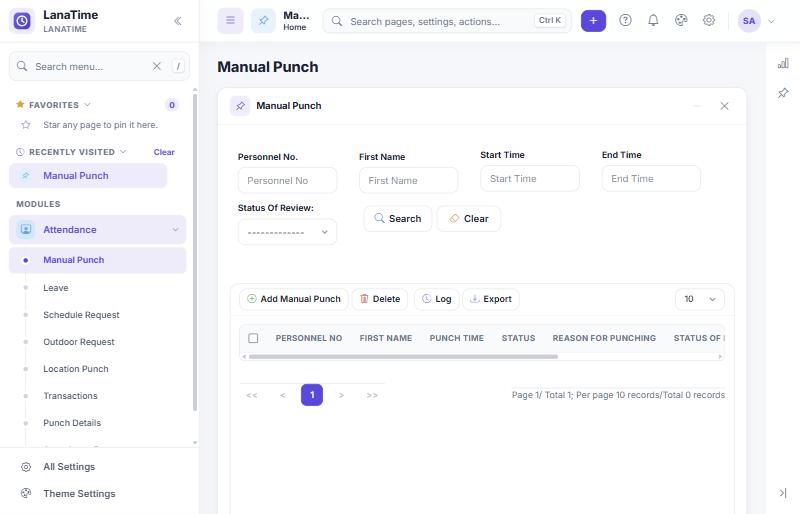Open the Schedule Request menu item
800x514 pixels.
tap(81, 315)
